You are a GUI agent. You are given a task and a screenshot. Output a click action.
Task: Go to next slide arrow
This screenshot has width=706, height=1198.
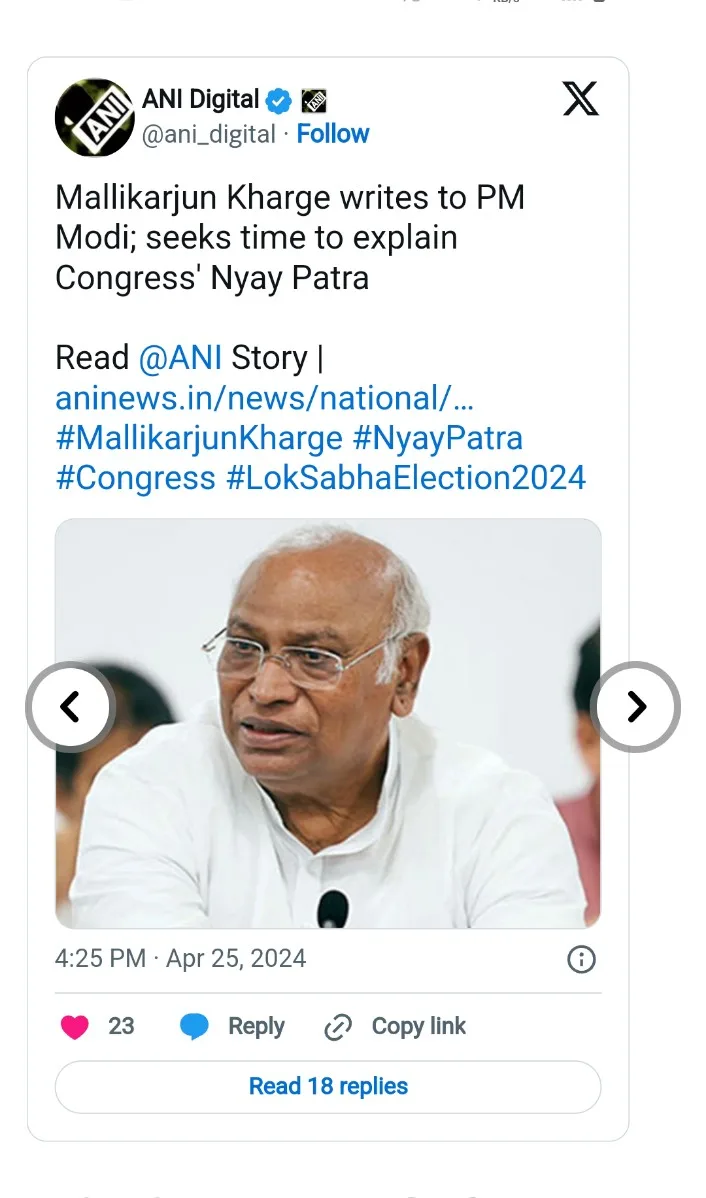tap(636, 707)
